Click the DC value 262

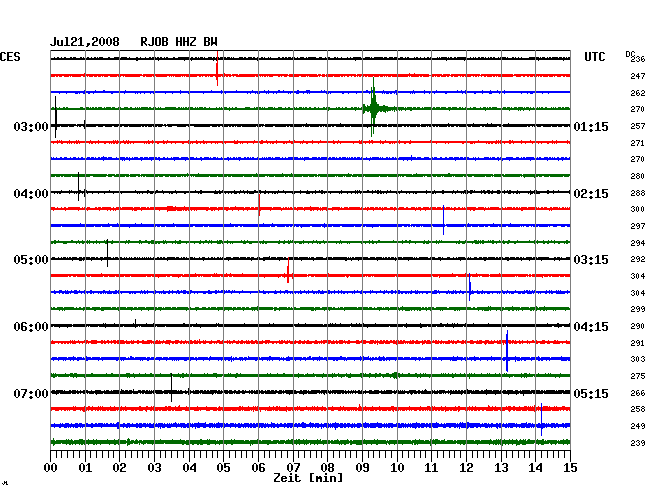coord(638,93)
